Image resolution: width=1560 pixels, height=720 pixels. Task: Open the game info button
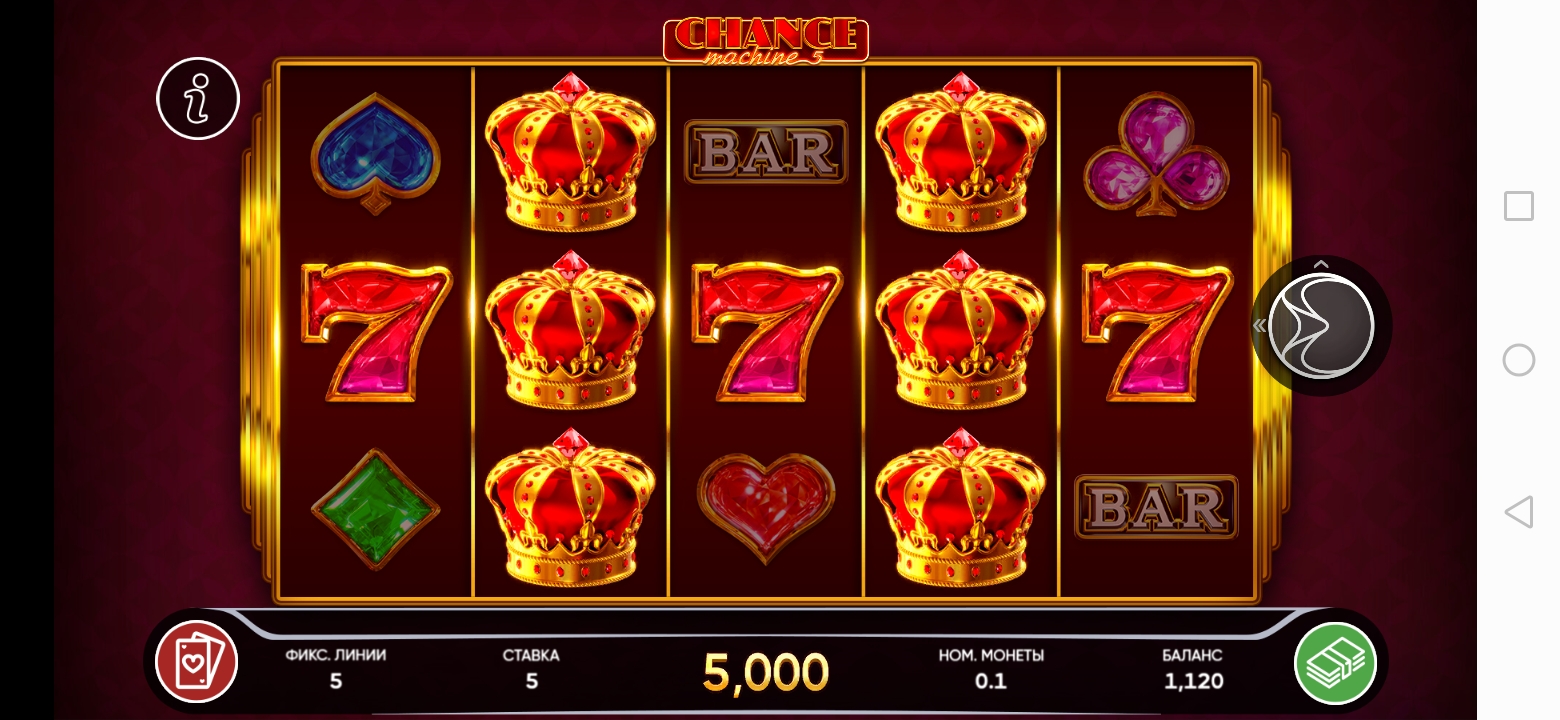point(198,98)
